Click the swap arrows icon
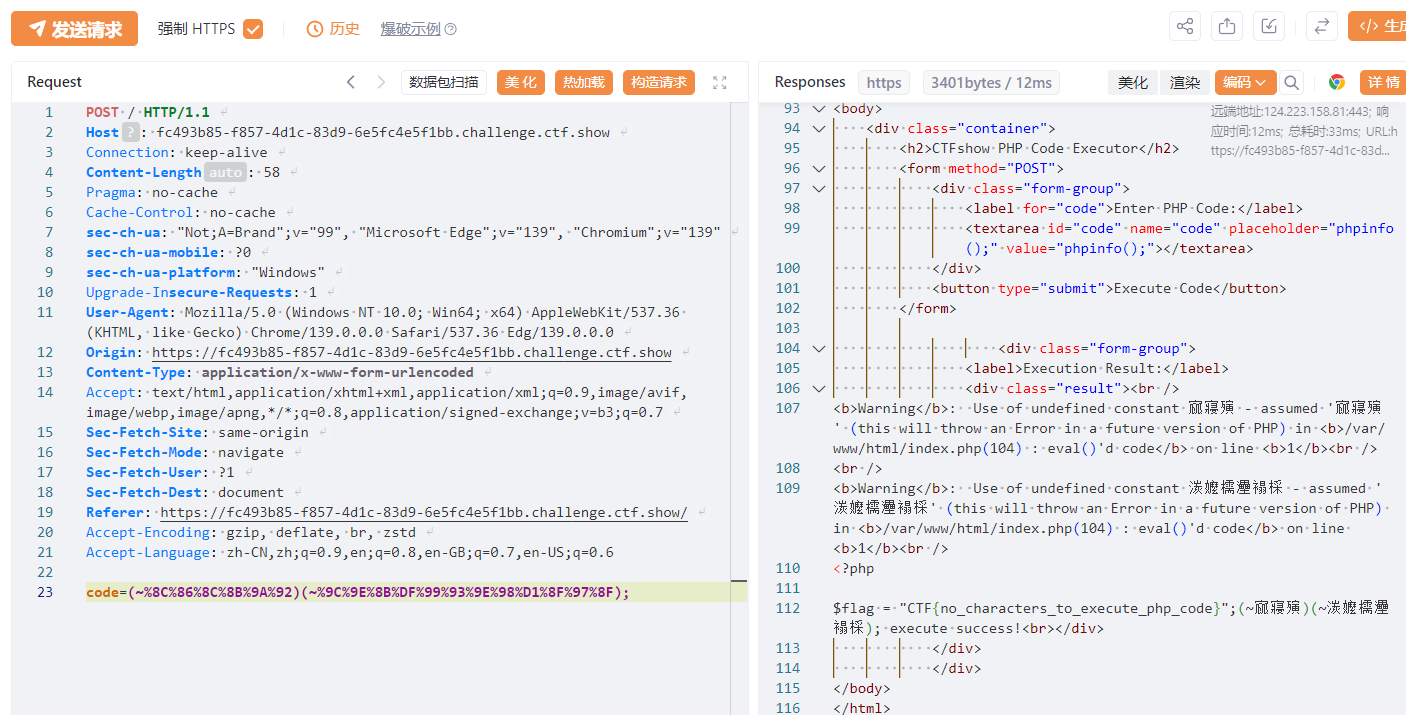Screen dimensions: 1406x715 (x=1321, y=27)
